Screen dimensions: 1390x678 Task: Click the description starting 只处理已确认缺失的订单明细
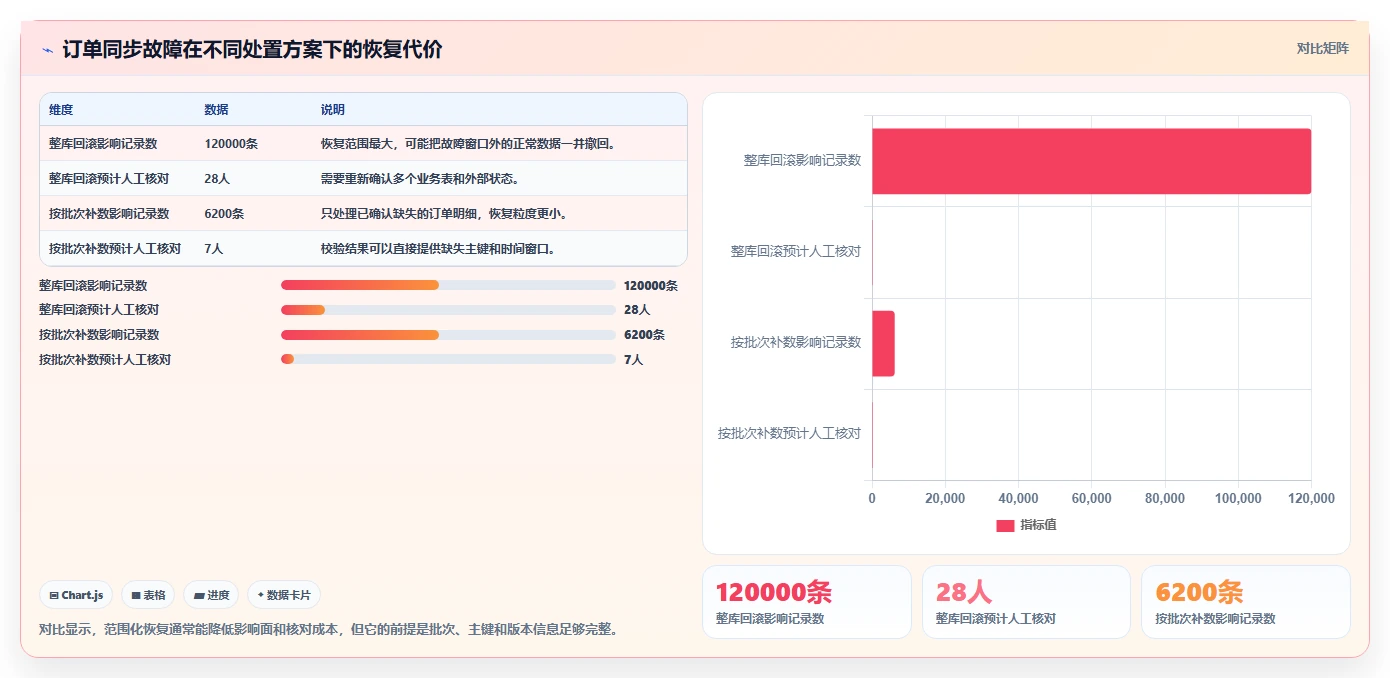(445, 214)
